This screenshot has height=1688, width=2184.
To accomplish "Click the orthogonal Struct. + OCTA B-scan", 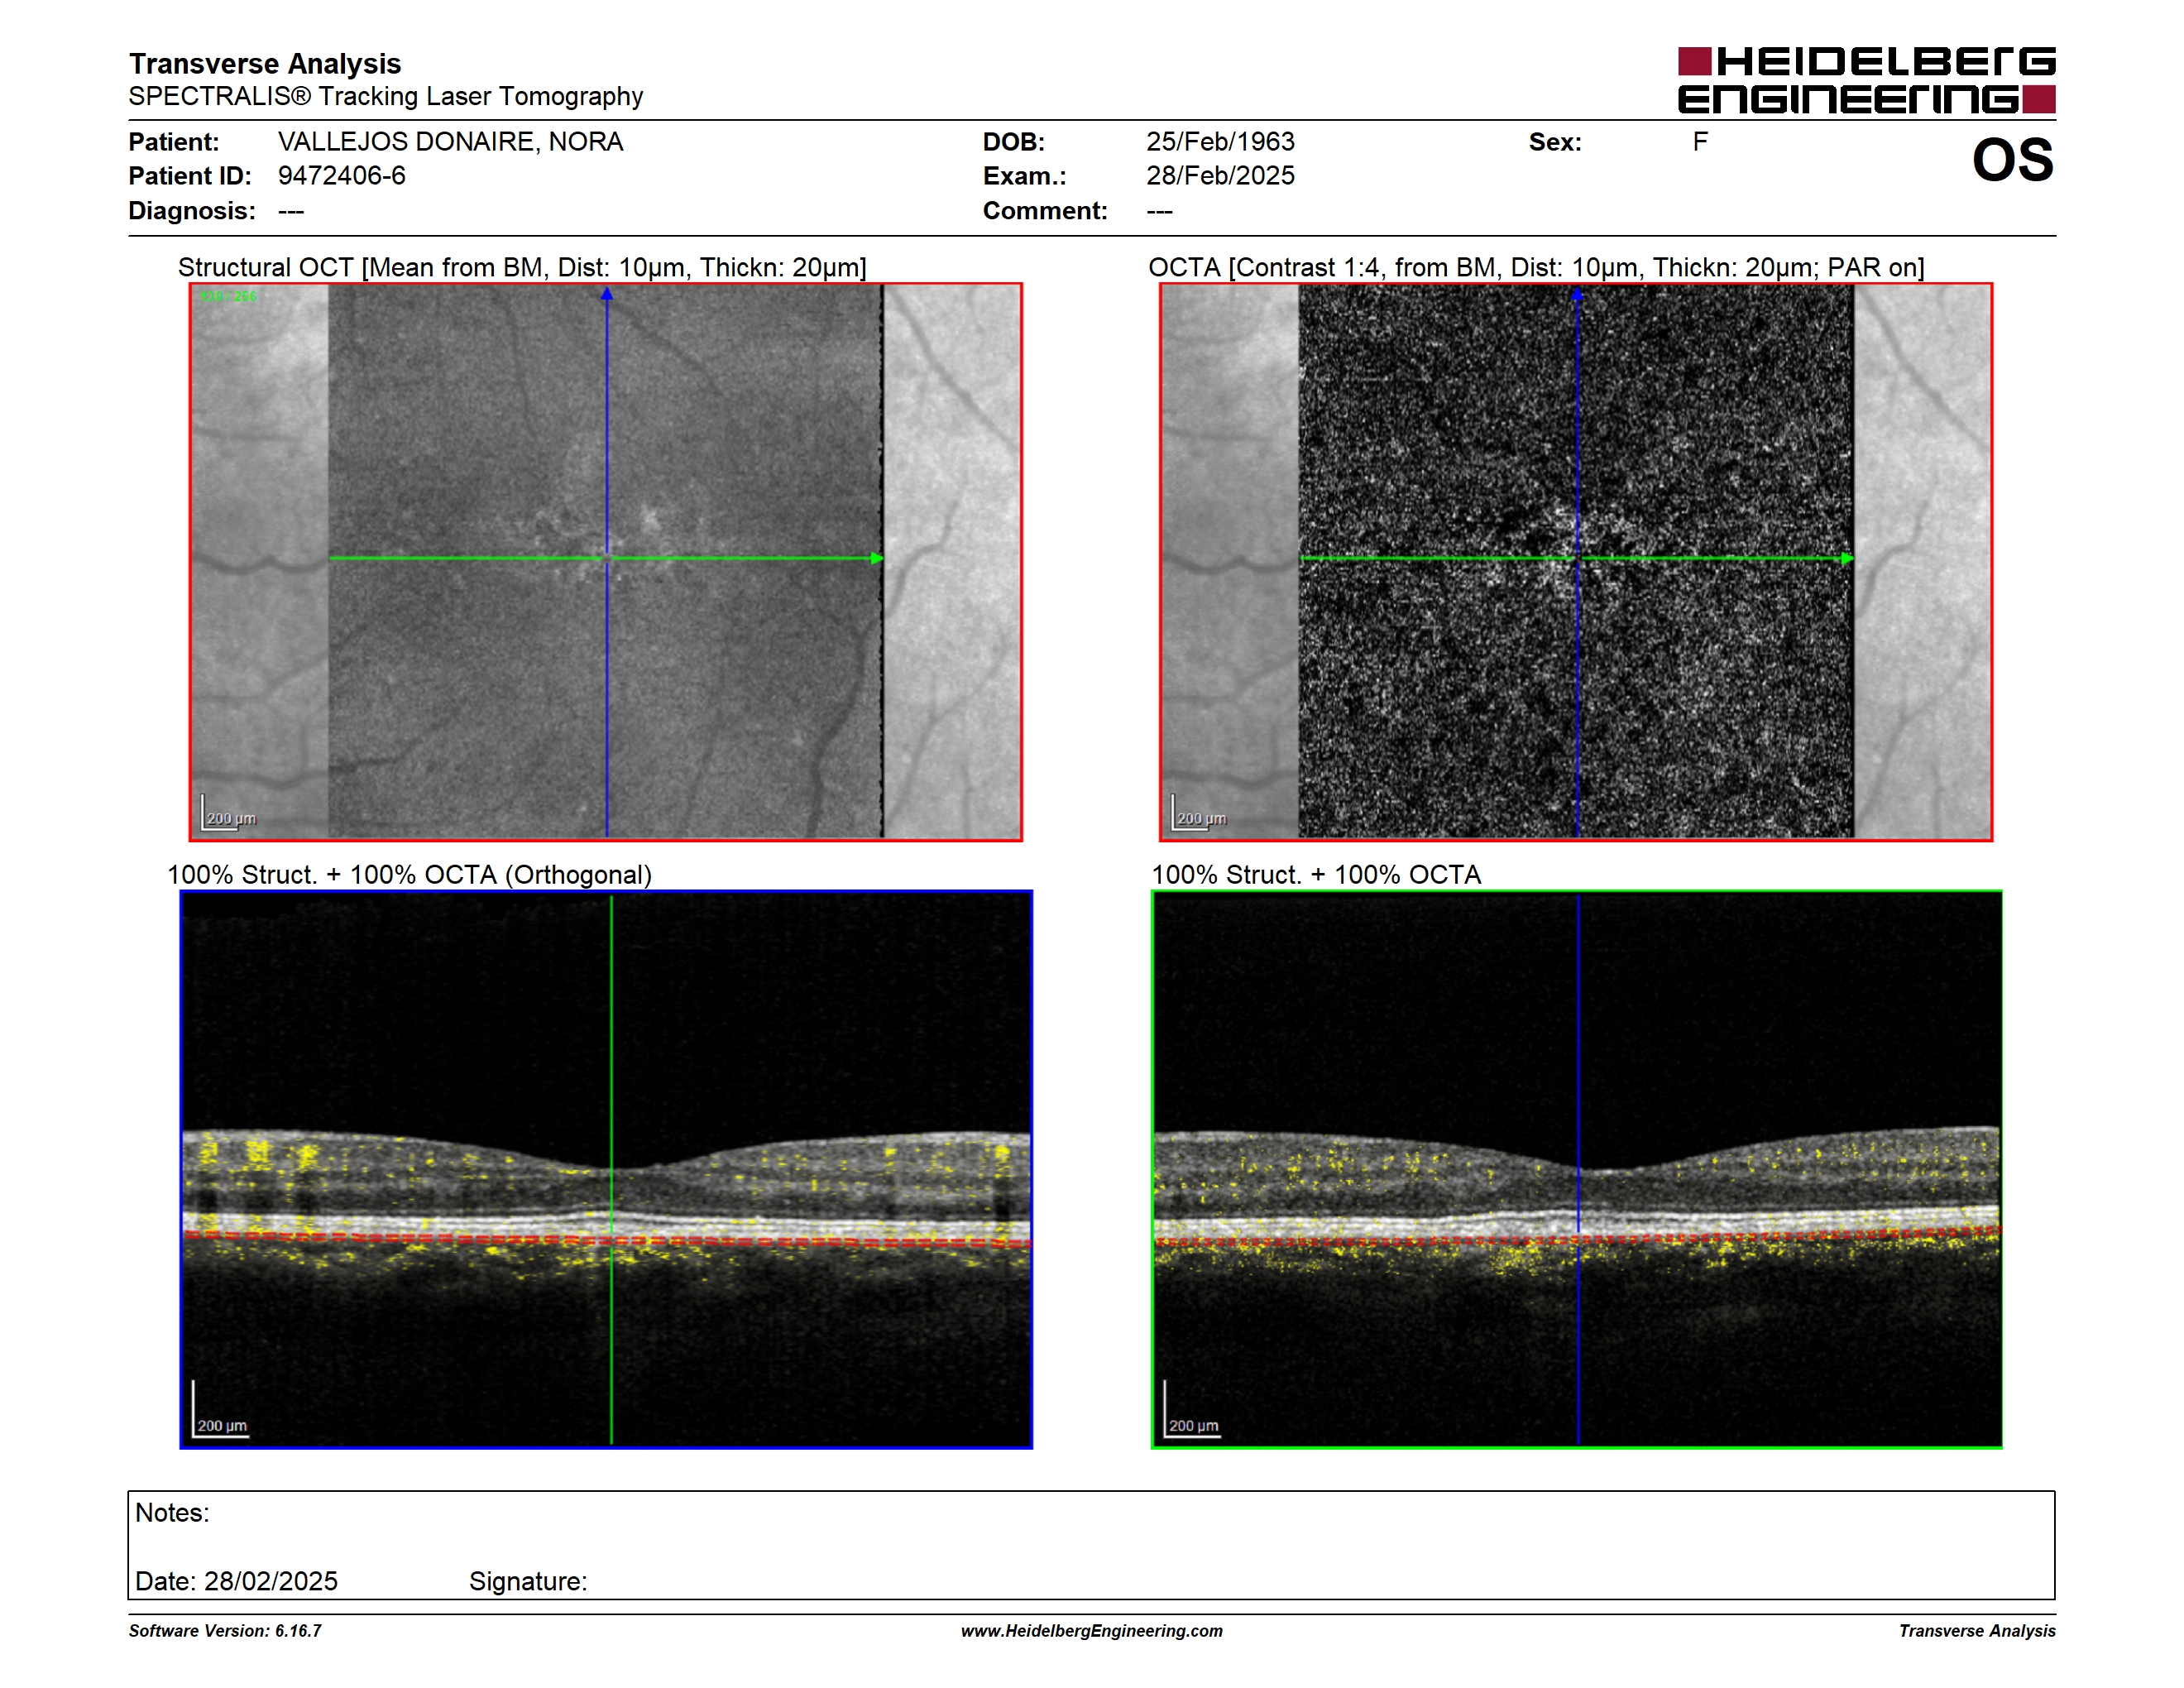I will [606, 1169].
